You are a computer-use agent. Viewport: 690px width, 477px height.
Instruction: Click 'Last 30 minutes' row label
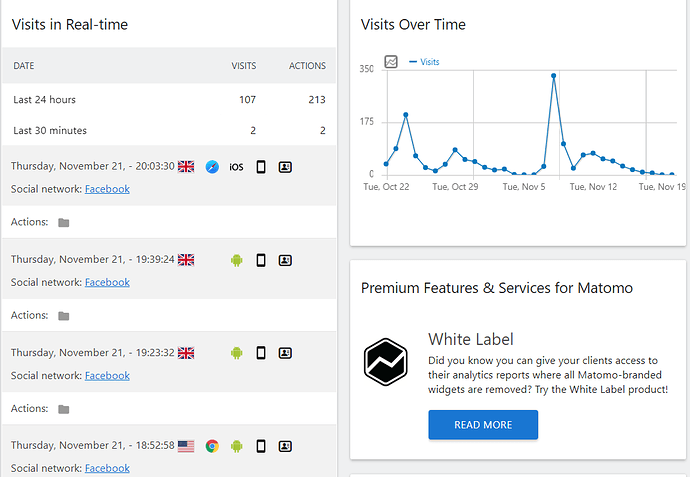pos(50,131)
